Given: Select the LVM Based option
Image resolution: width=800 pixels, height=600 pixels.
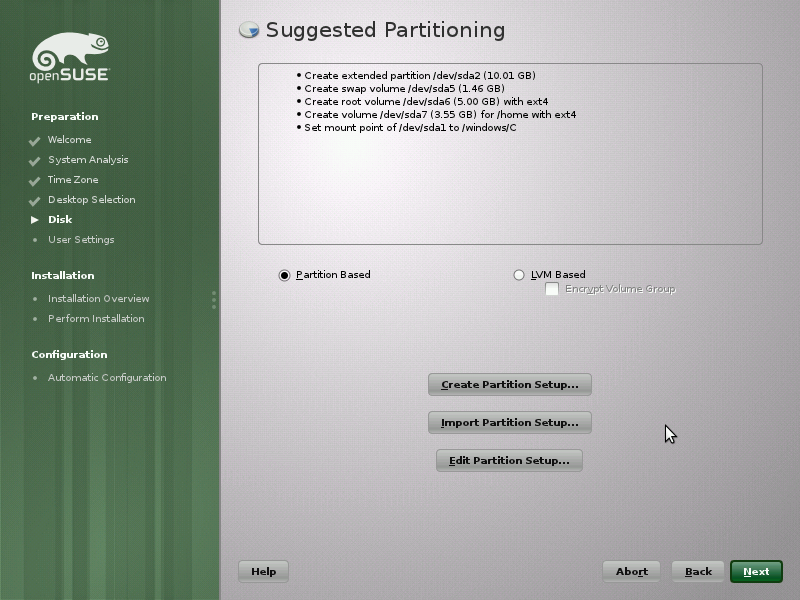Looking at the screenshot, I should (519, 274).
